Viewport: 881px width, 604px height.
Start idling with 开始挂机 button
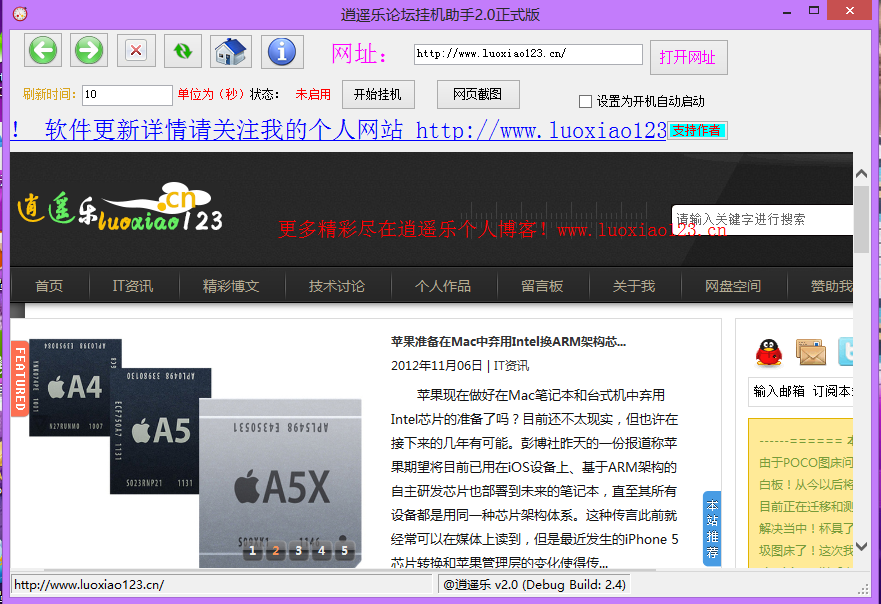pyautogui.click(x=378, y=94)
